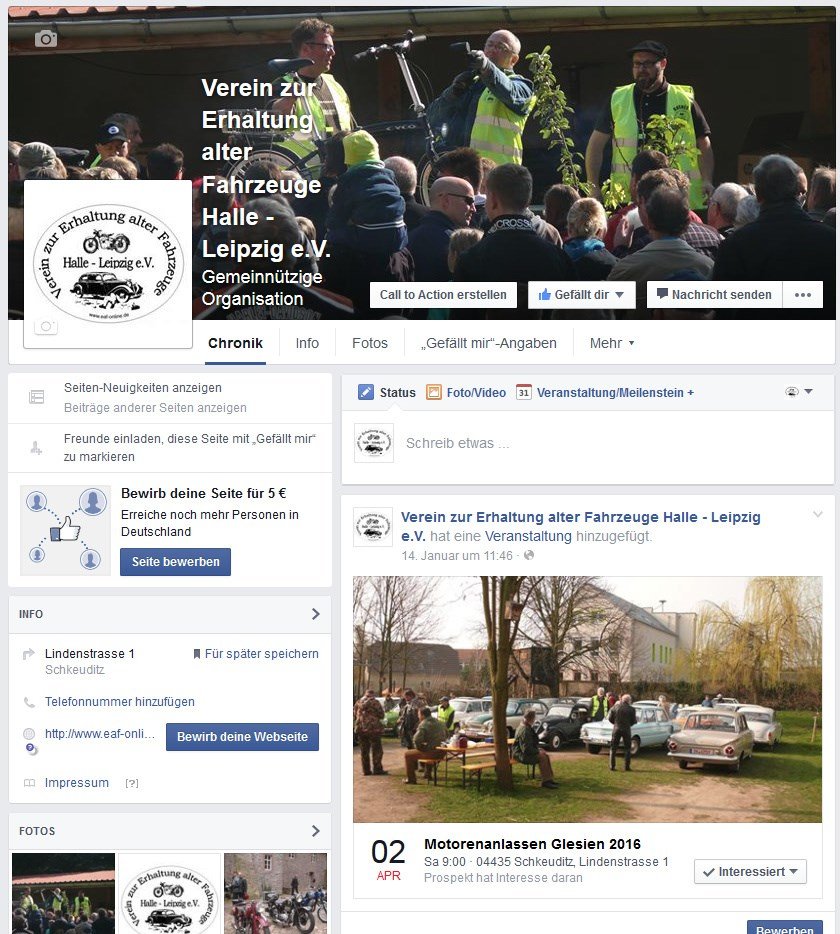Choose the Foto/Video composer option
Viewport: 840px width, 934px height.
coord(466,393)
